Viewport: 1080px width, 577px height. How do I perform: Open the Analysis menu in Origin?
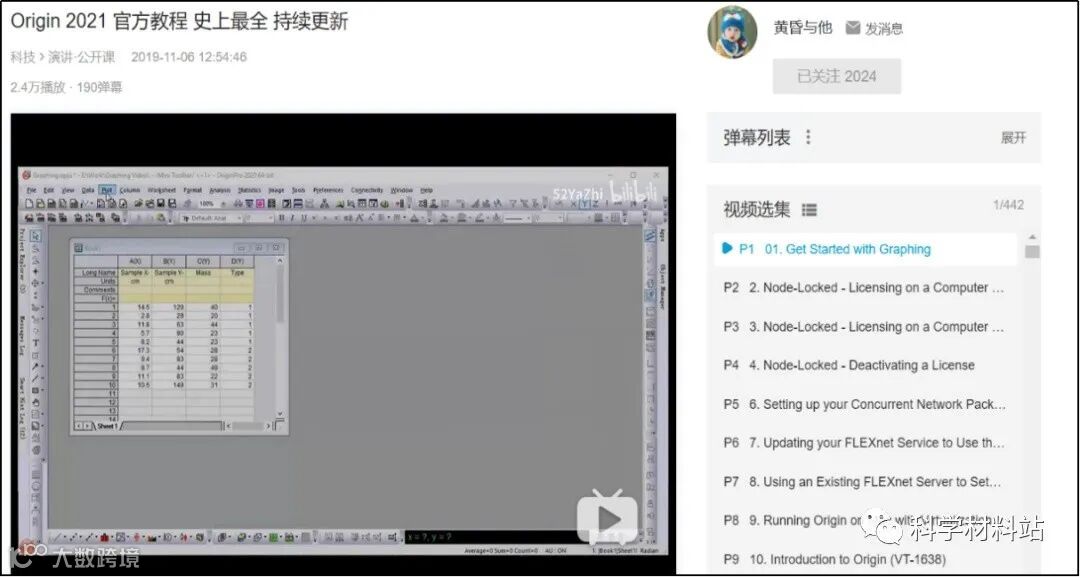(x=220, y=190)
